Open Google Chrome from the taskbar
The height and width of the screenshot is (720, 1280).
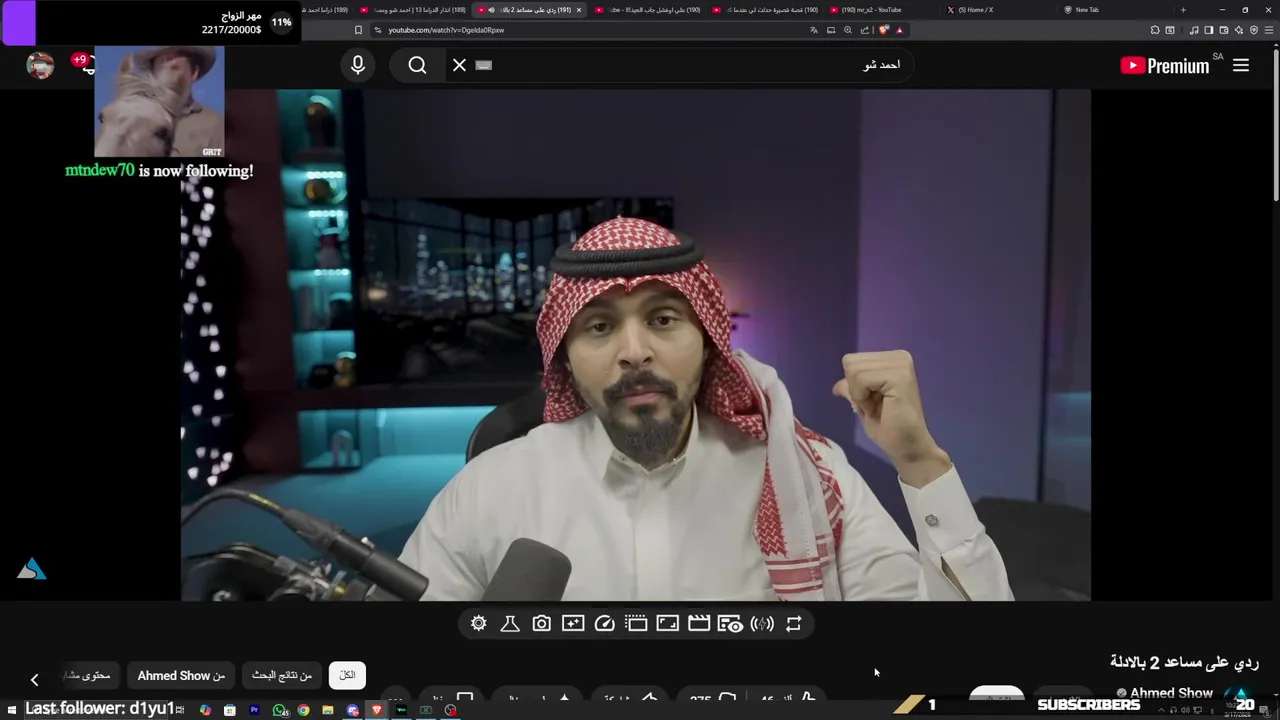click(x=303, y=710)
